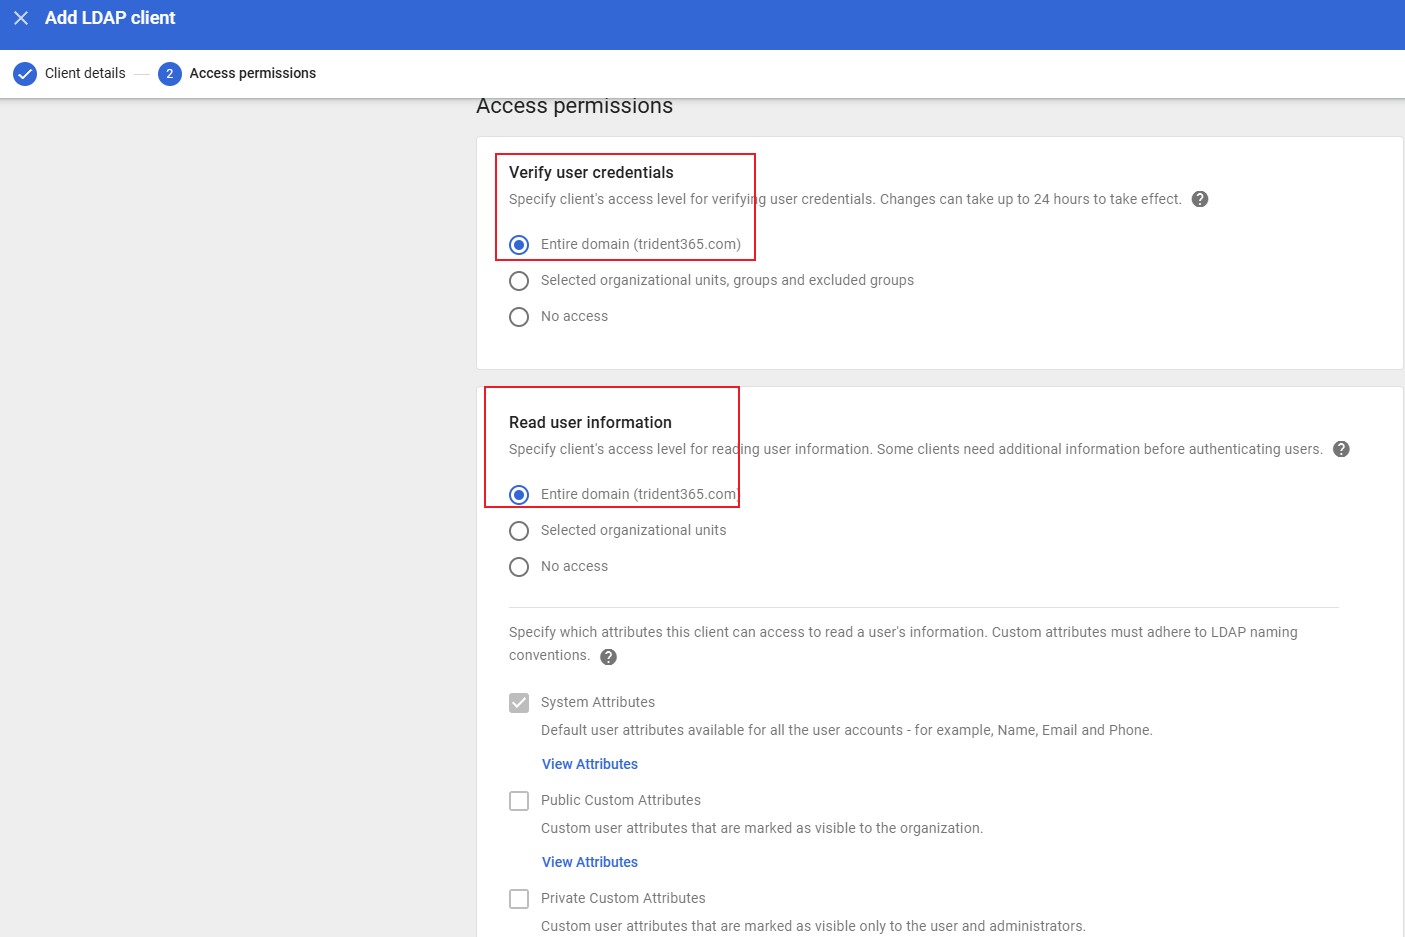Select organizational units, groups and excluded groups
The height and width of the screenshot is (937, 1405).
(x=519, y=281)
